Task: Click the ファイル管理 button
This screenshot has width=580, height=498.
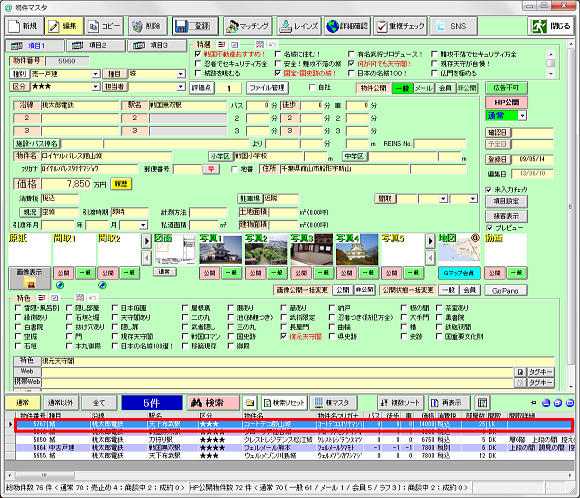Action: (x=267, y=88)
